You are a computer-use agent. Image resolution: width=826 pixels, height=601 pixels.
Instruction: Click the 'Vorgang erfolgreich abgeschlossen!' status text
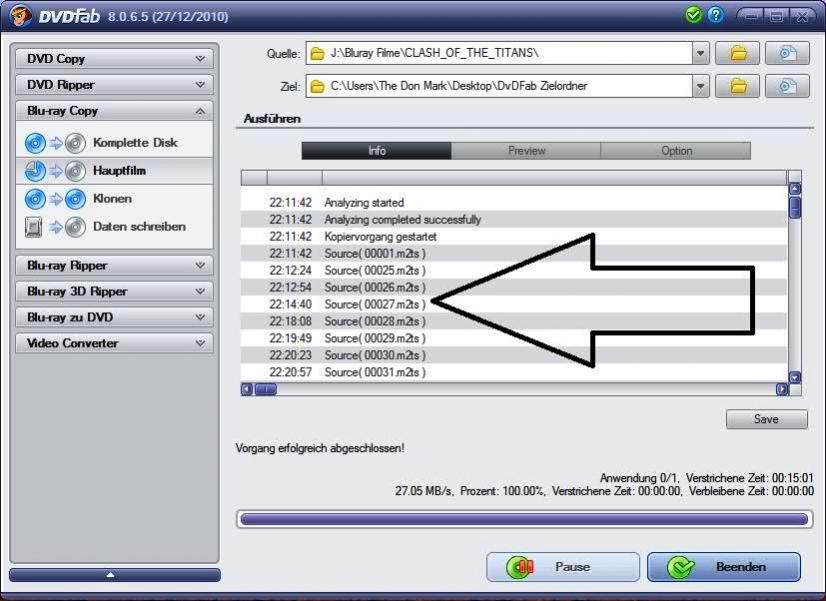[x=320, y=448]
